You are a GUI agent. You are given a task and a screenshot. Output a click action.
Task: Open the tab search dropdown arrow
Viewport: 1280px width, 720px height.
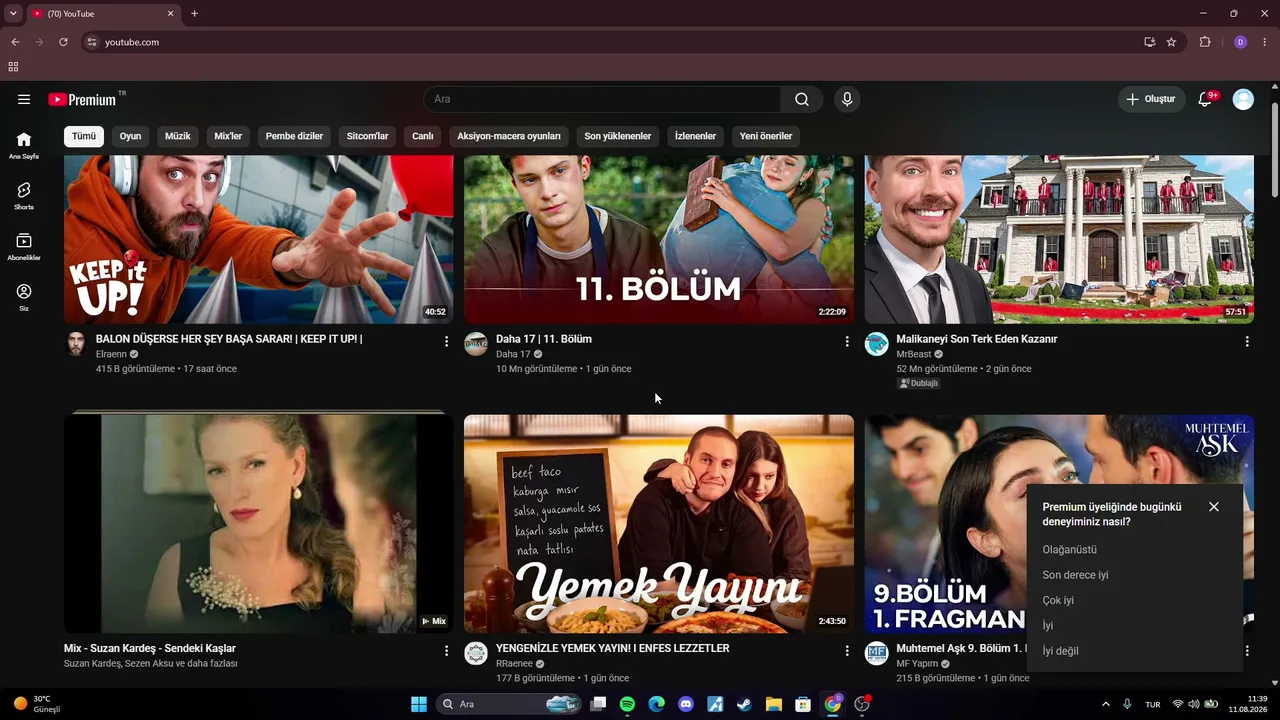click(13, 14)
